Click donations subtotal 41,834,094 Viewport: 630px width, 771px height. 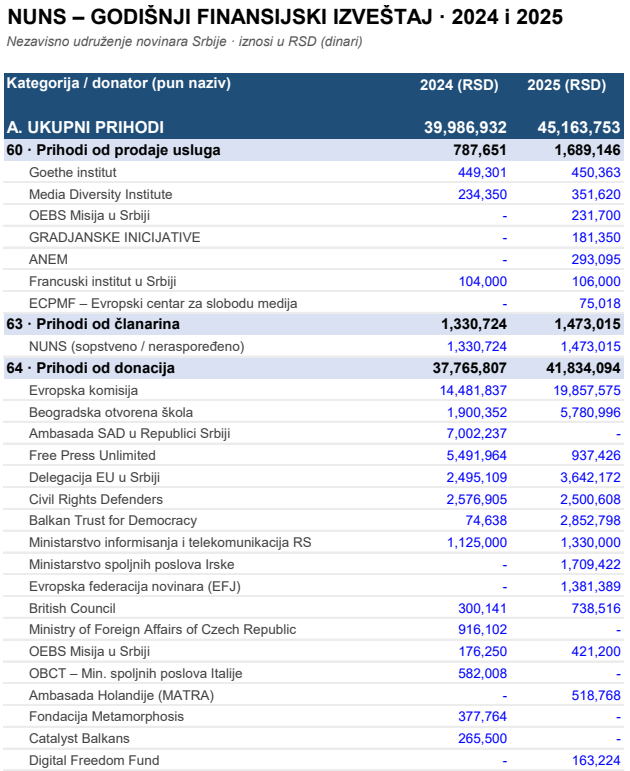point(583,368)
